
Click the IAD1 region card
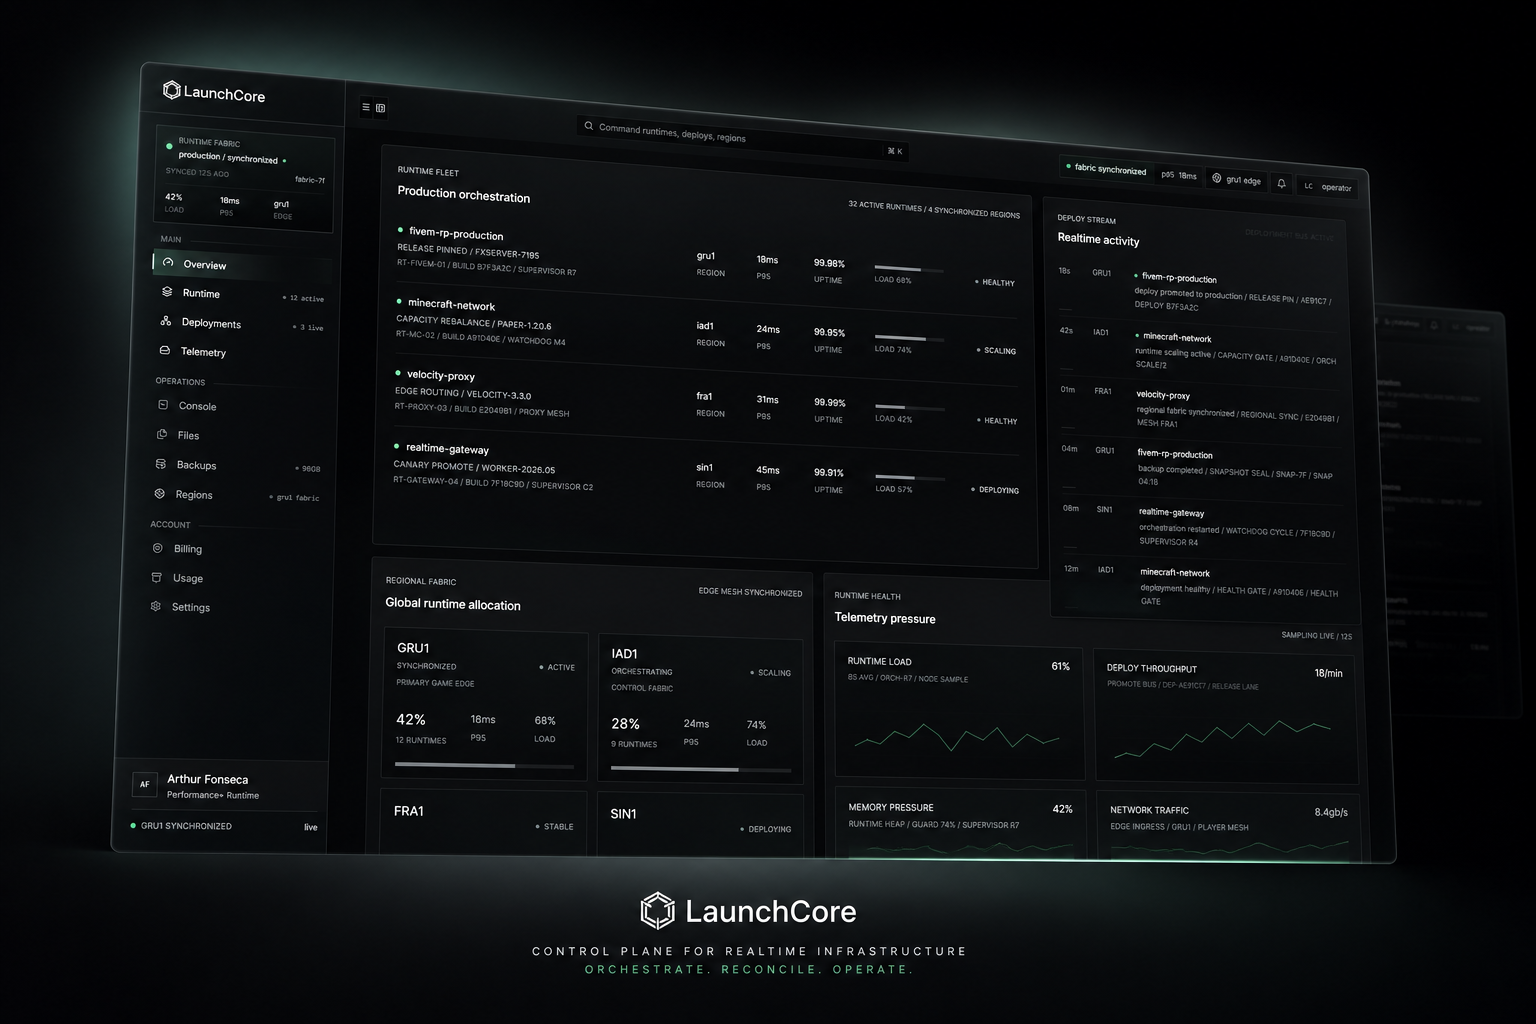point(700,708)
